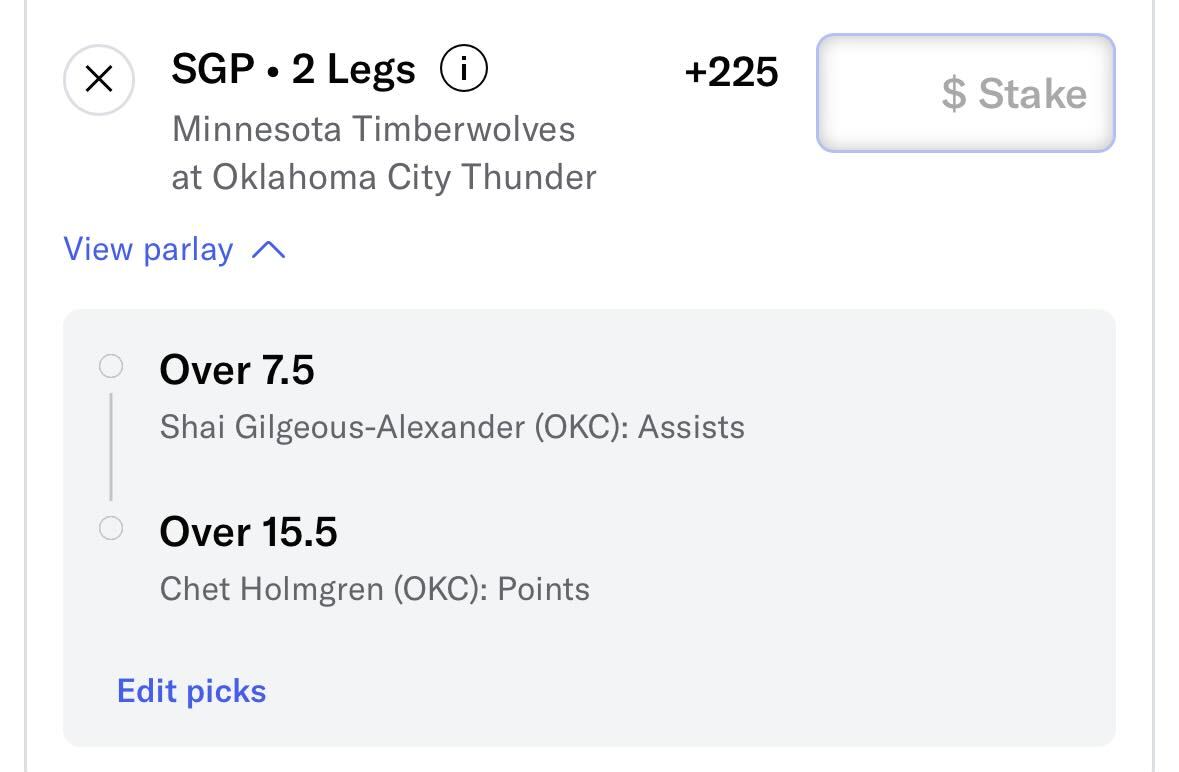Click the dollar sign in Stake box

pos(953,94)
